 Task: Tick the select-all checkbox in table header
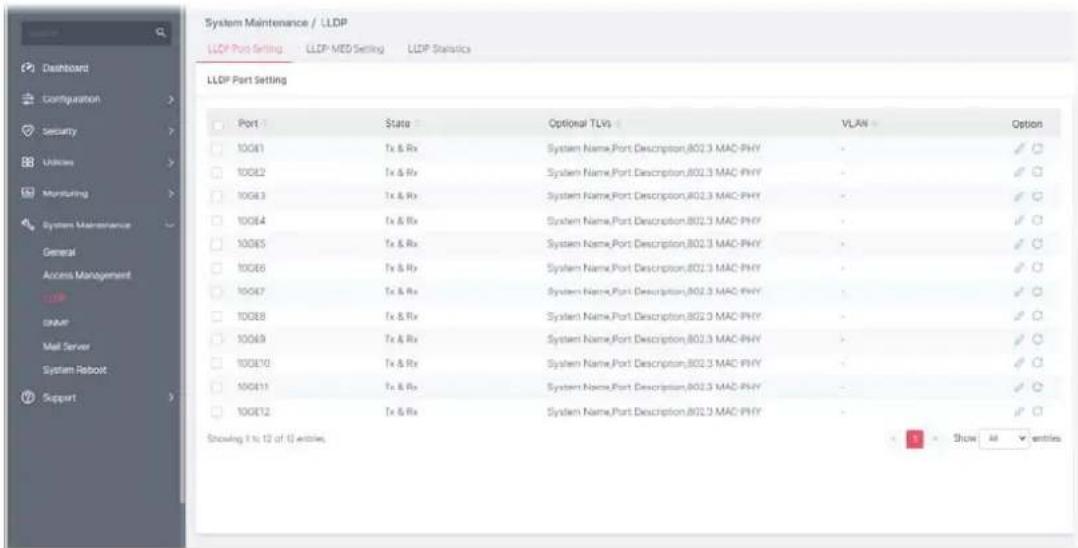(x=219, y=124)
